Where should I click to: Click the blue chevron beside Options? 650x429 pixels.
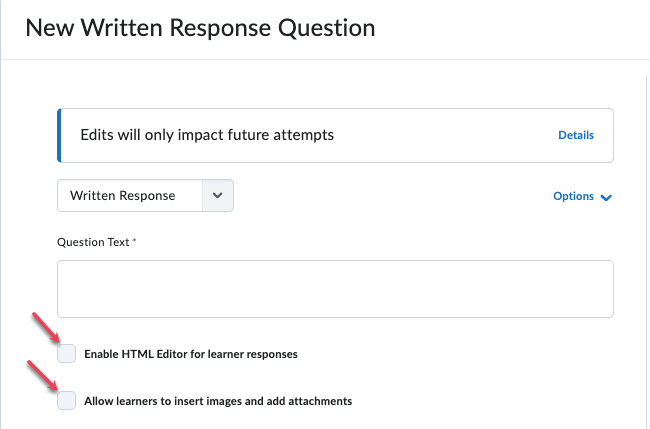[606, 197]
